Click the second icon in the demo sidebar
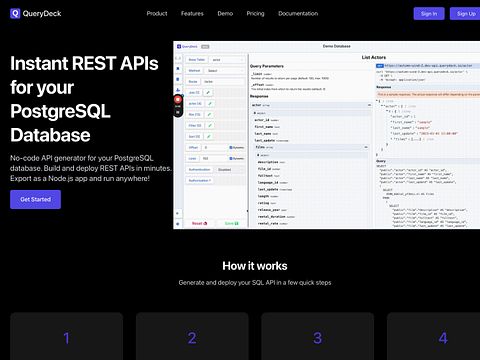Screen dimensions: 480x360 point(178,68)
